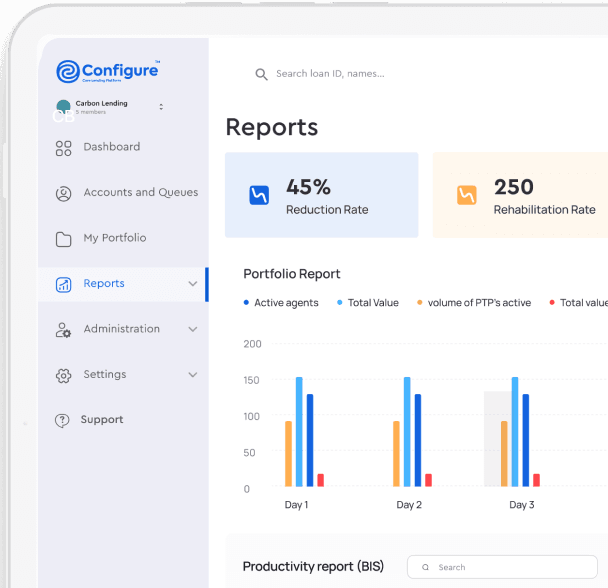The image size is (608, 588).
Task: Click Day 3 orange bar
Action: click(x=504, y=454)
